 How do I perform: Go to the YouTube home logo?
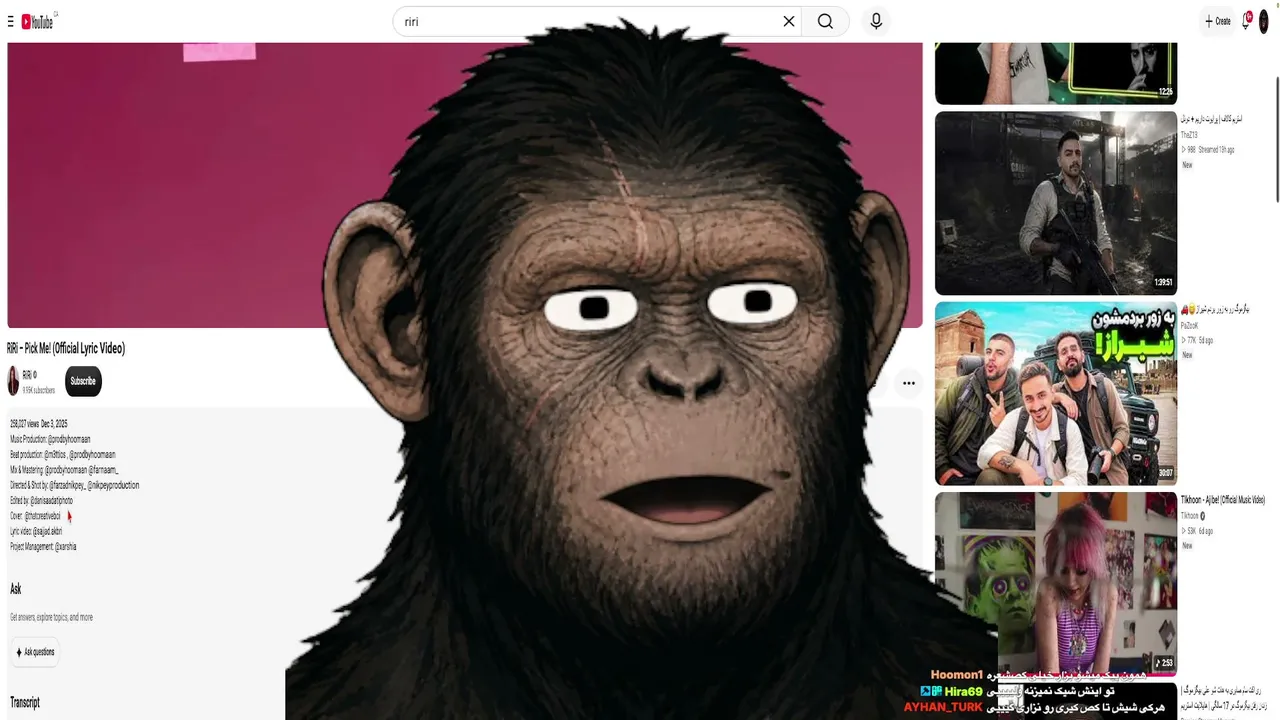[x=38, y=21]
